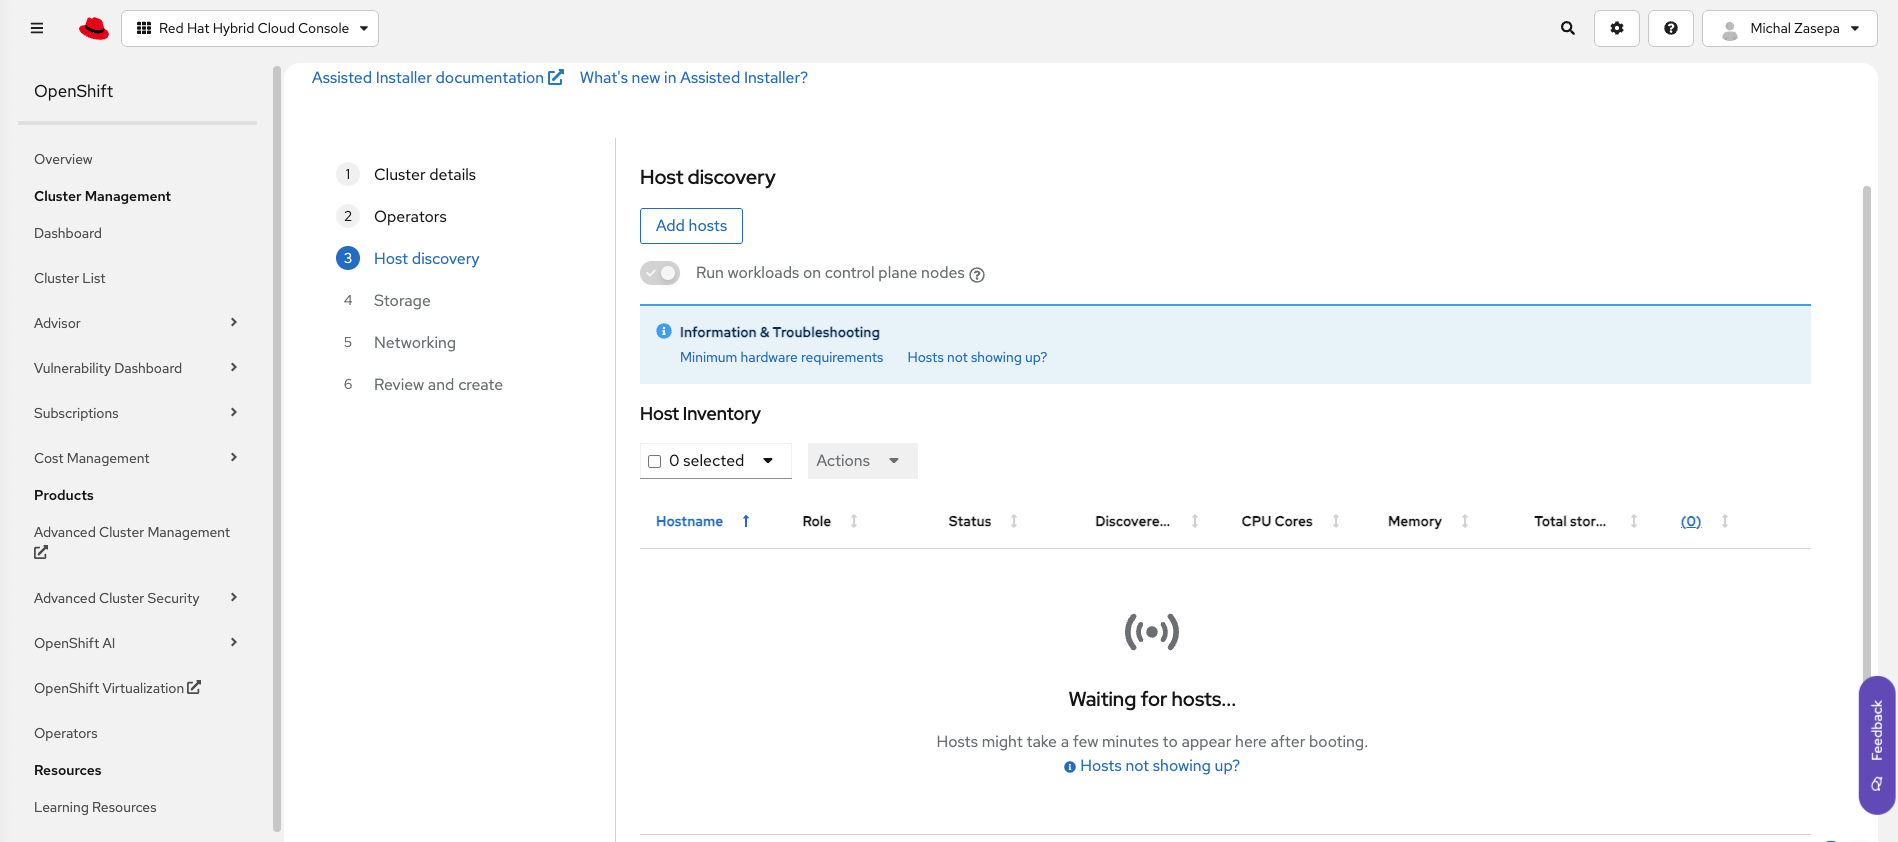Open the hamburger navigation menu
The height and width of the screenshot is (842, 1898).
pos(37,28)
